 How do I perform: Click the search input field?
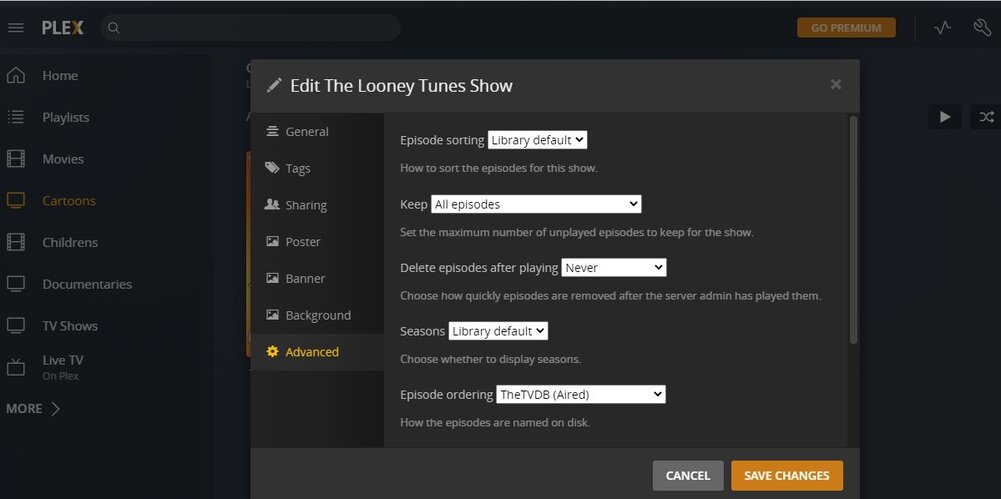coord(250,28)
